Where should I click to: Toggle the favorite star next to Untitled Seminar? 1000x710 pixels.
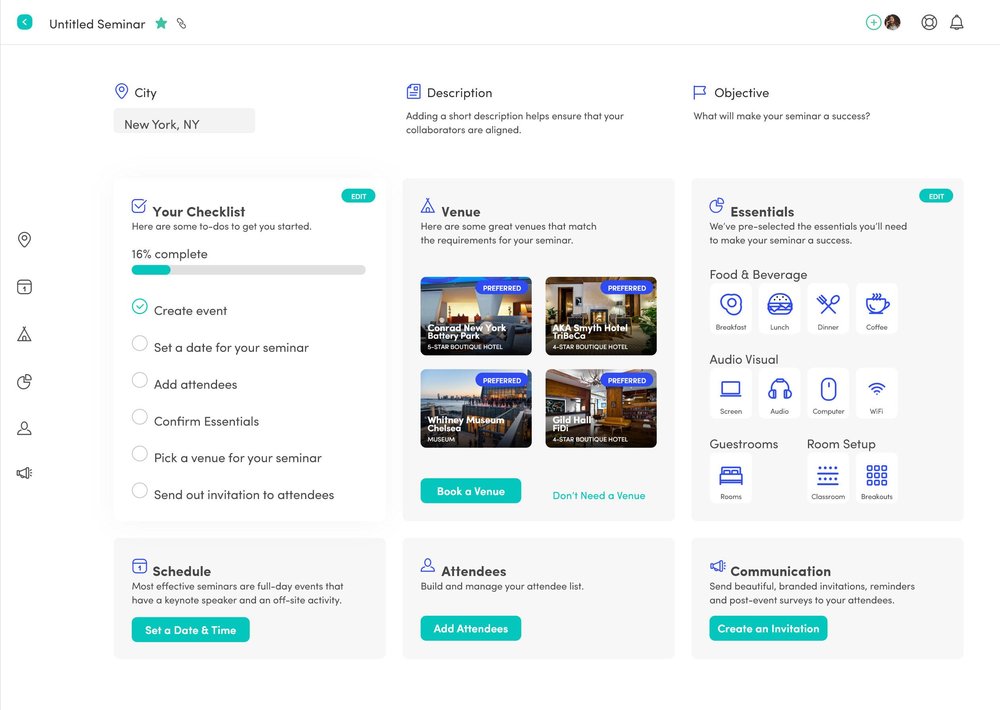[x=161, y=24]
